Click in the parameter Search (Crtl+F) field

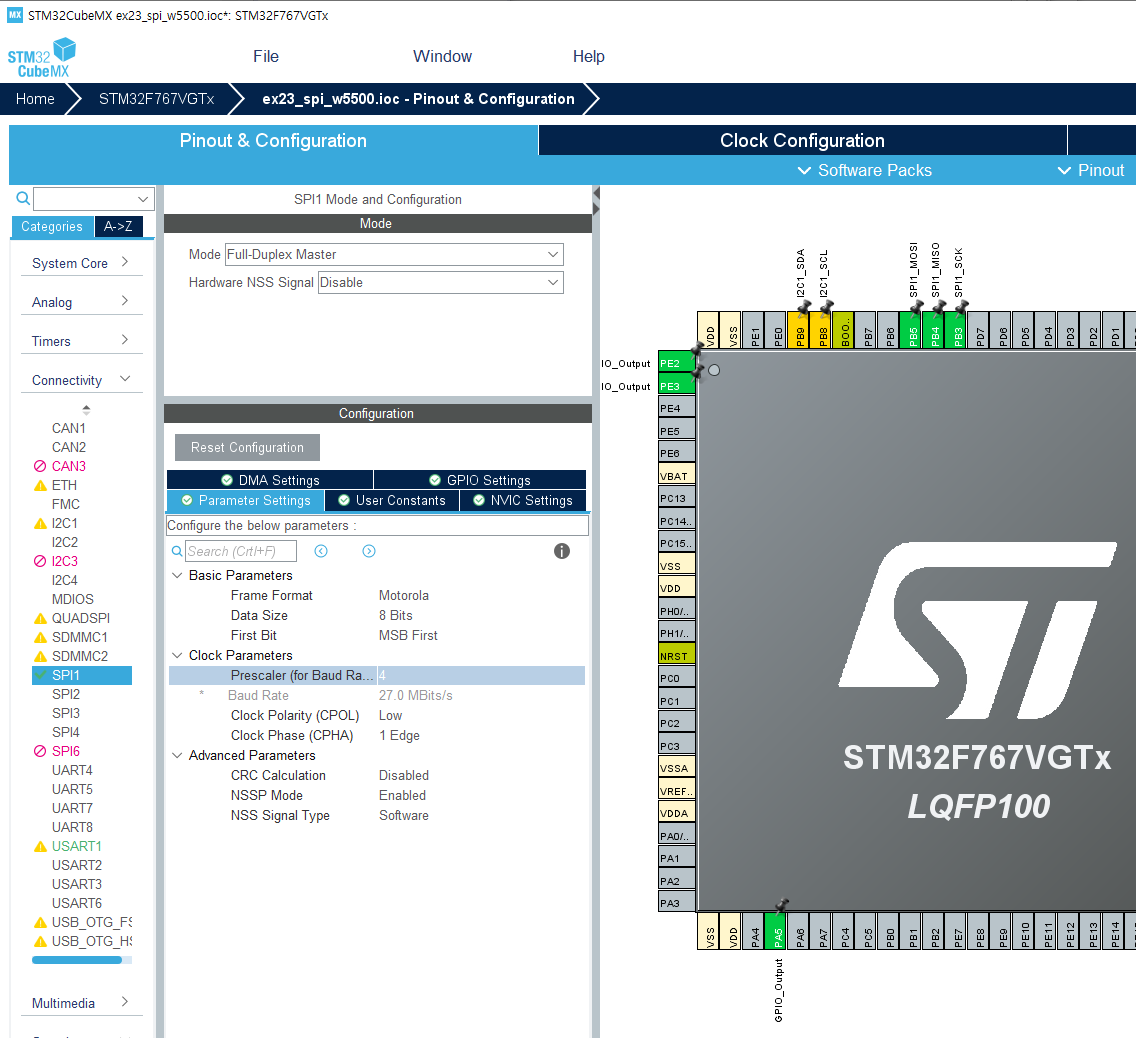click(x=241, y=551)
